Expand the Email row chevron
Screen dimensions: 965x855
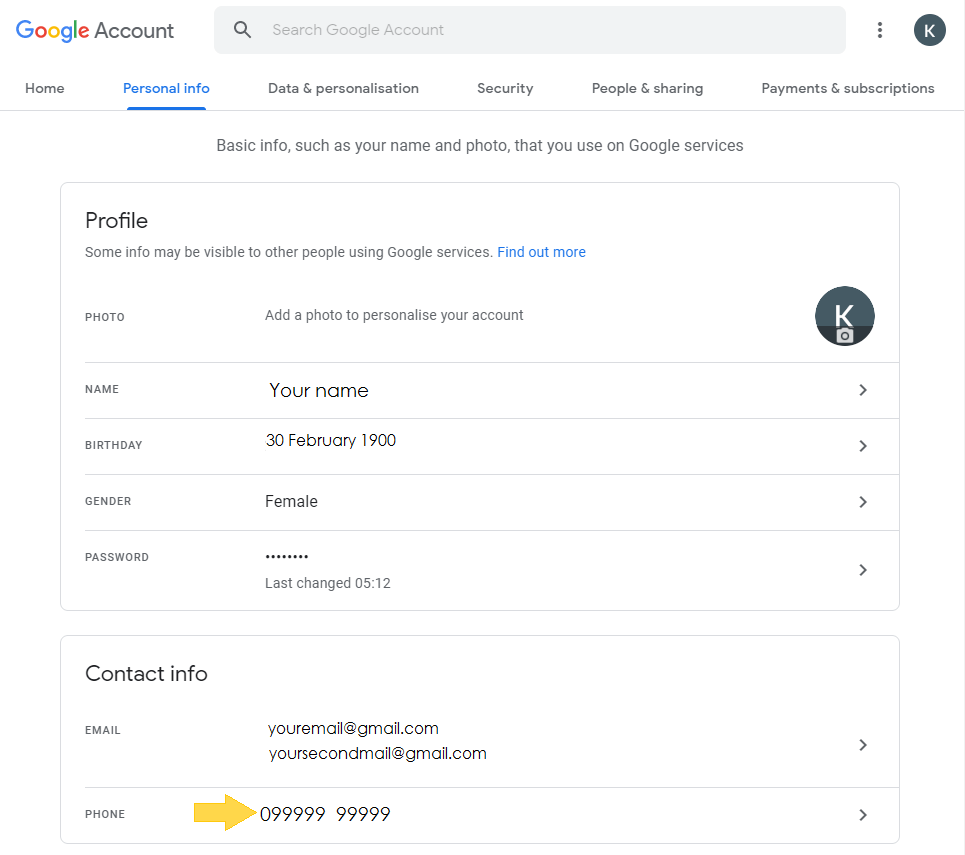click(x=862, y=744)
